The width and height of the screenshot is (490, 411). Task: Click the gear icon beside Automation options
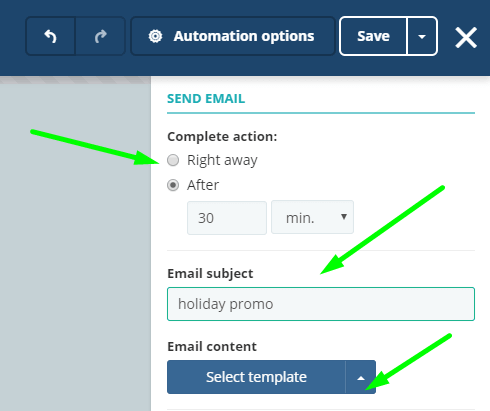pos(155,36)
